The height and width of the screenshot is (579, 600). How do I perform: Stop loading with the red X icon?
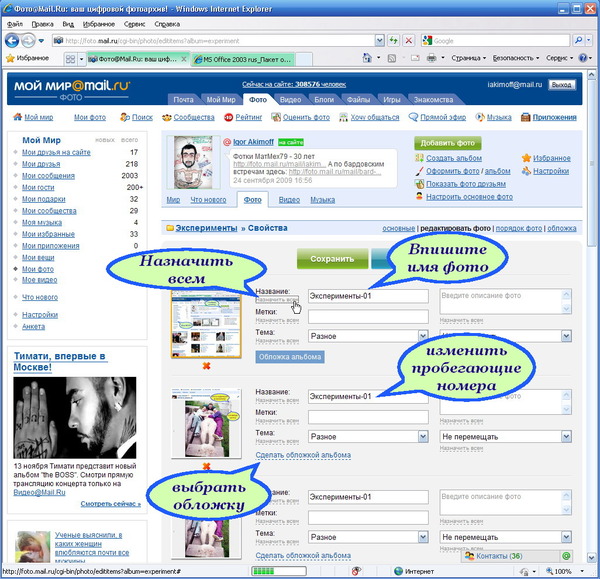click(409, 40)
